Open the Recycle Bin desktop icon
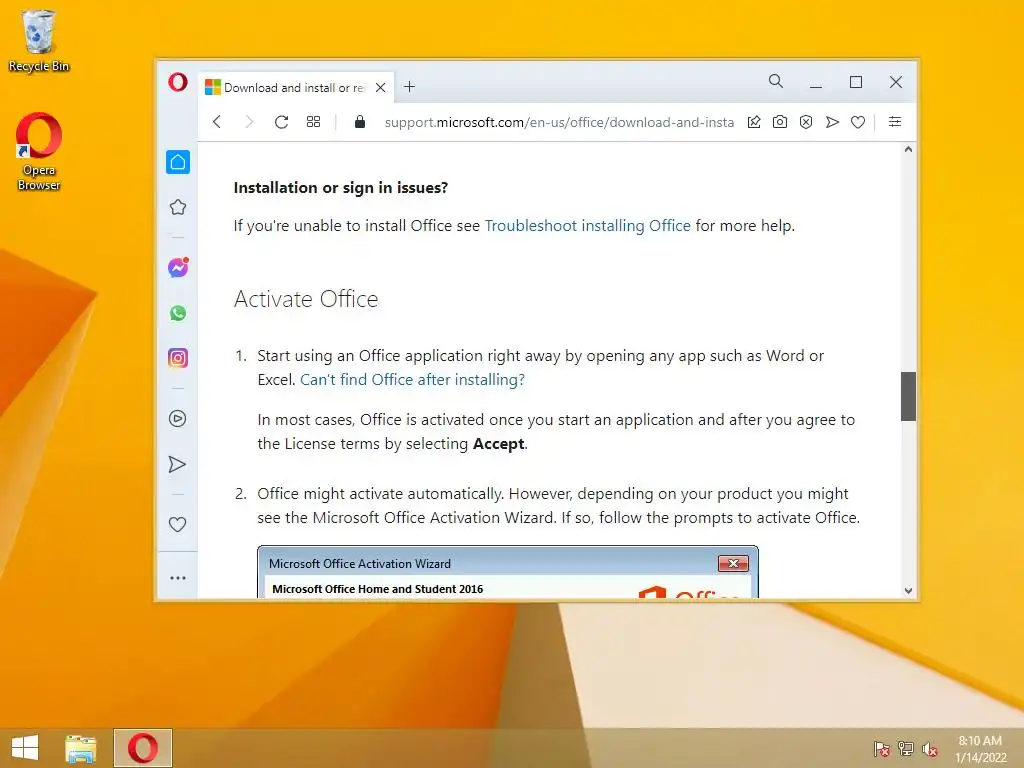 click(x=39, y=40)
